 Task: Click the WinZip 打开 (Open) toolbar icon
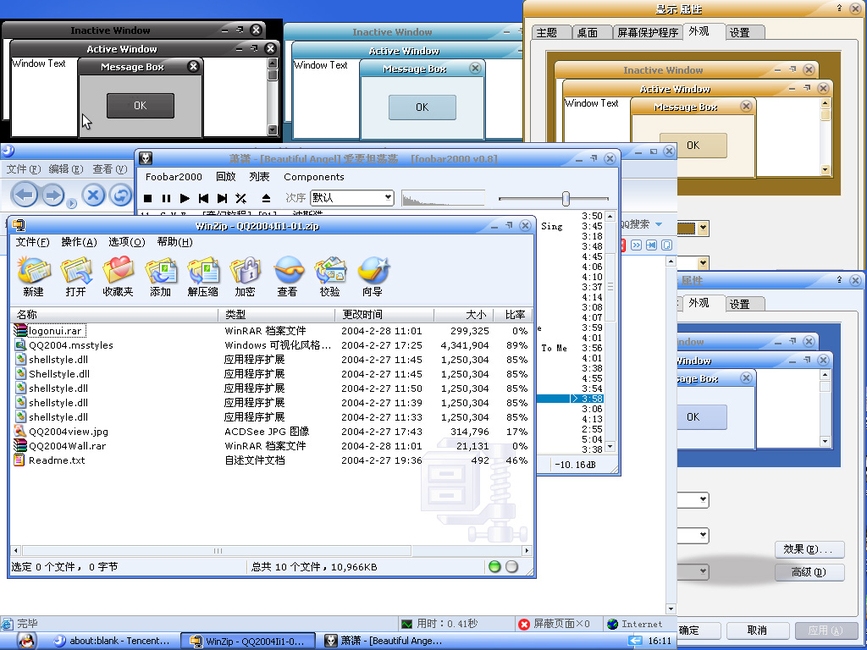pyautogui.click(x=76, y=276)
